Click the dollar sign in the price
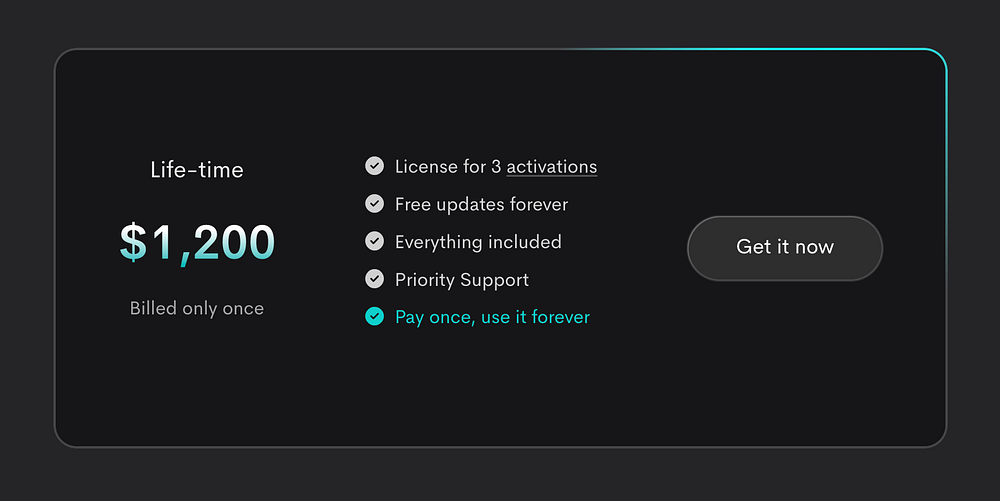The height and width of the screenshot is (501, 1000). pyautogui.click(x=132, y=243)
